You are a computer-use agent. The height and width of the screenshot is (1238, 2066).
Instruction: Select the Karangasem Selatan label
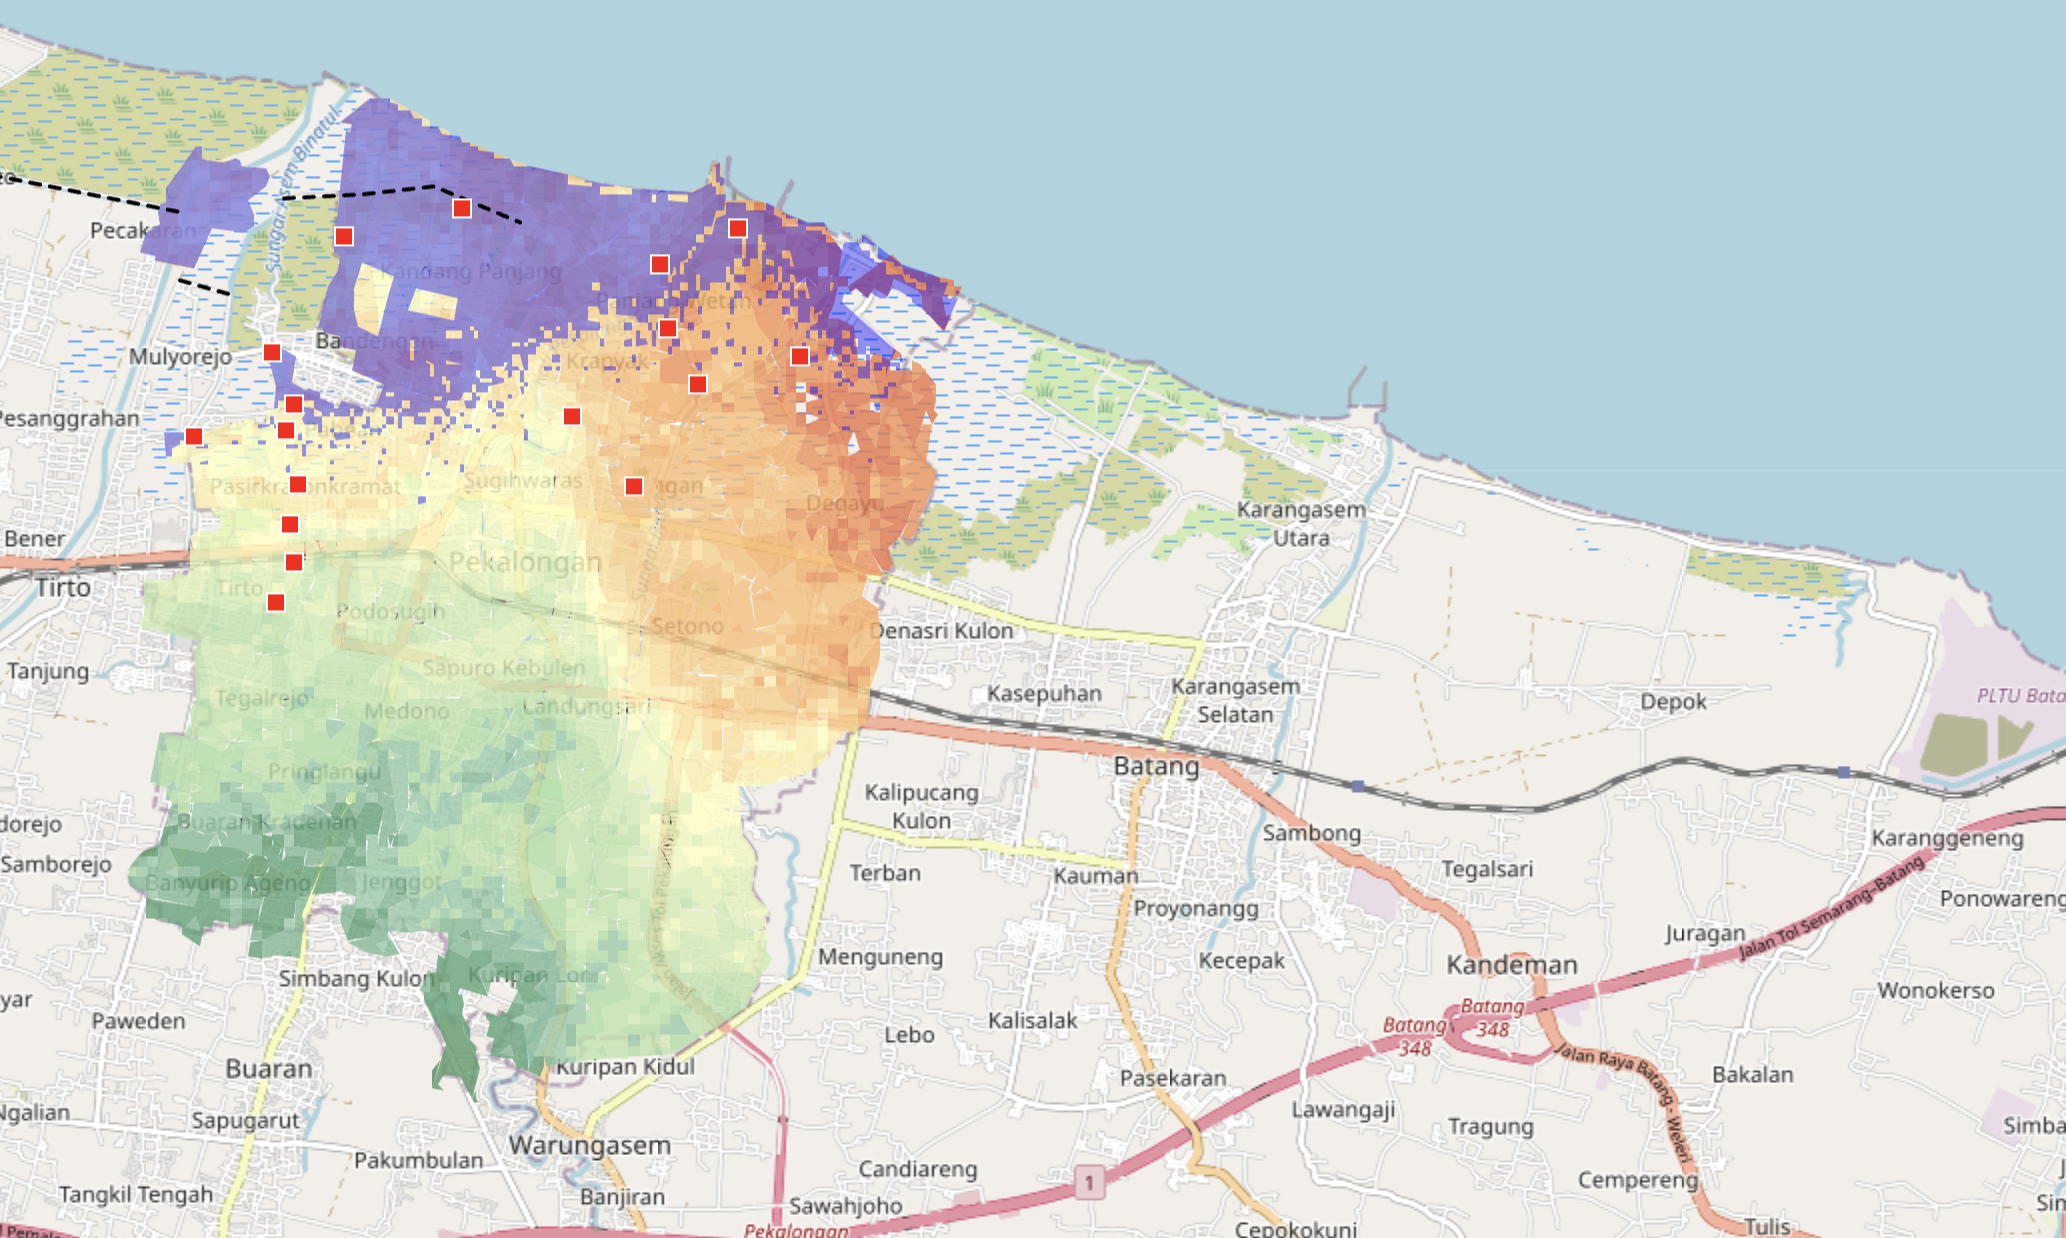[x=1236, y=700]
